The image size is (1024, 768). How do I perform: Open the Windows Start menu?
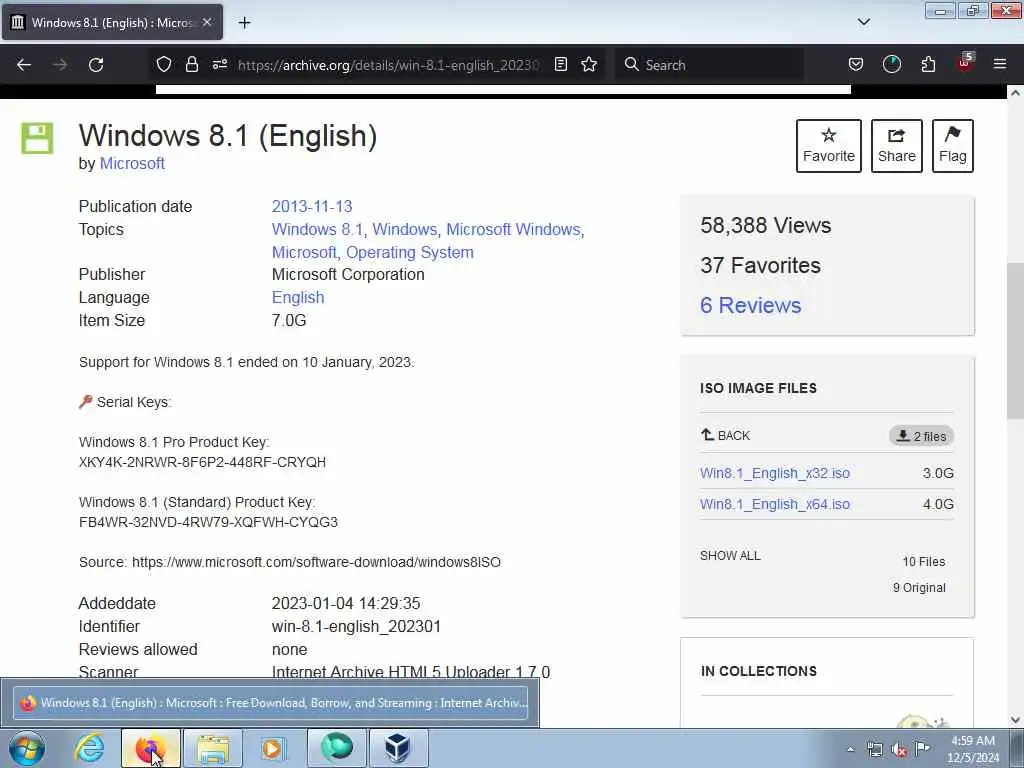(x=27, y=748)
